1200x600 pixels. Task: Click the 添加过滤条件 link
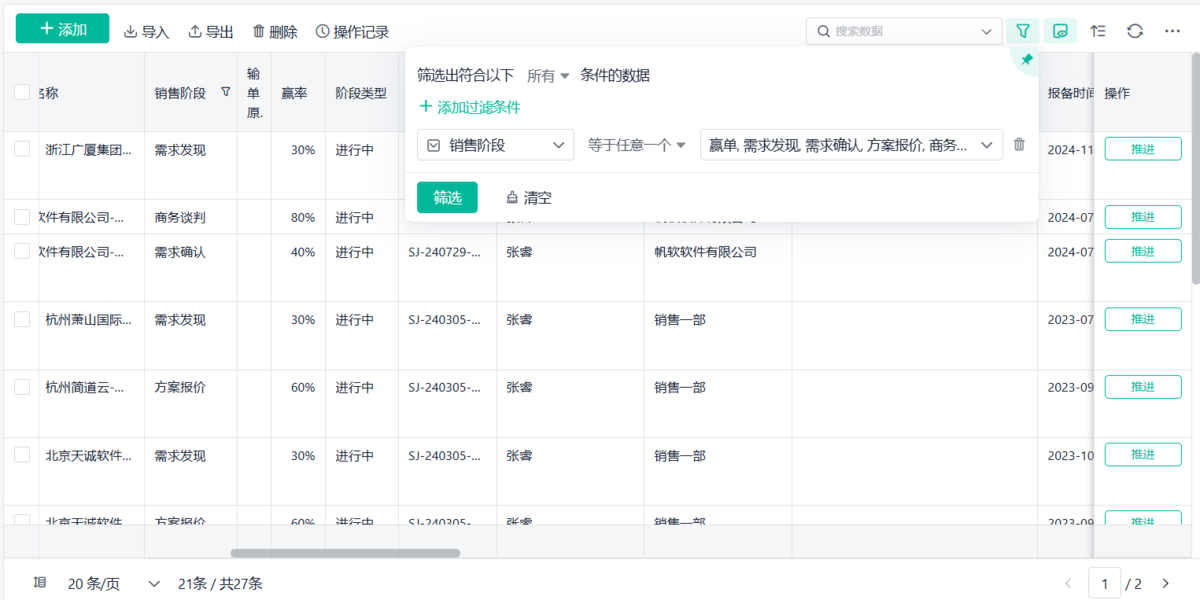click(469, 107)
